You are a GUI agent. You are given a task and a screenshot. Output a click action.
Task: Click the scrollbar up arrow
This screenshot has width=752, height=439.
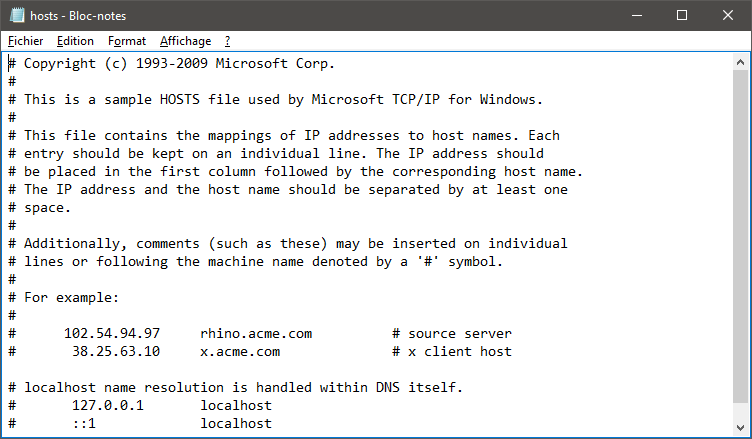[x=740, y=62]
